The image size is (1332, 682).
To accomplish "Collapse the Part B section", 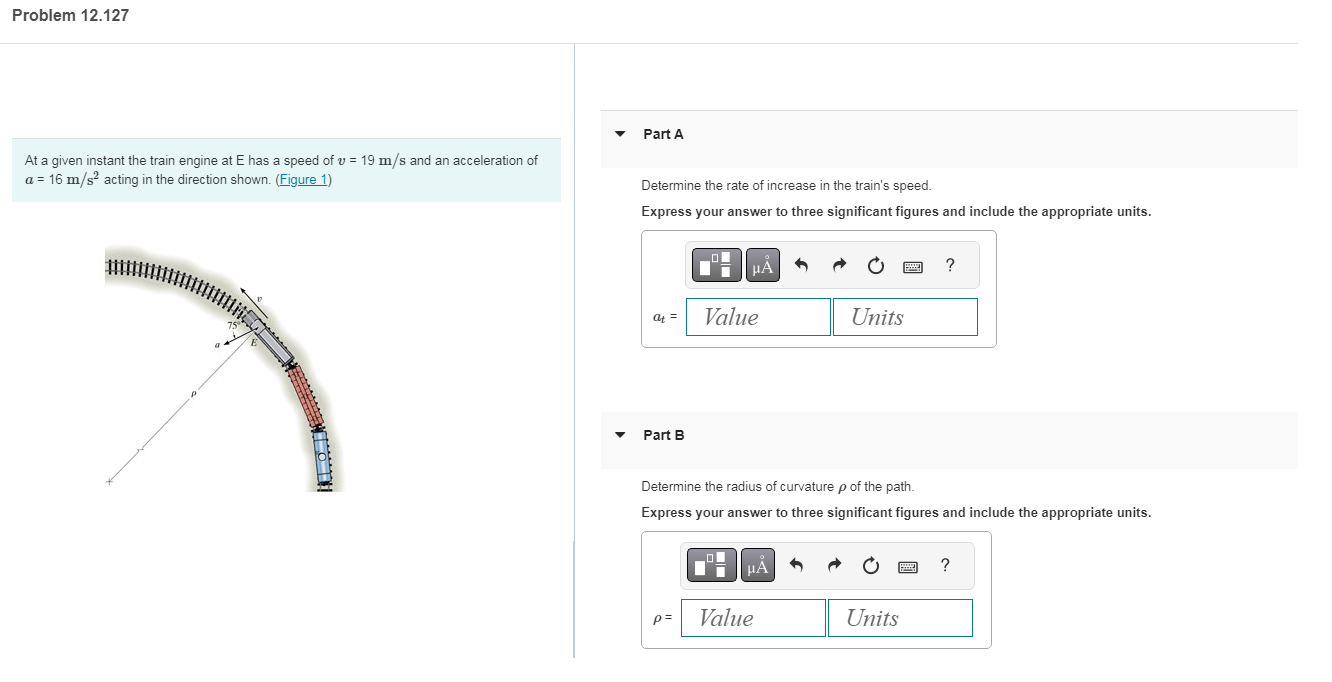I will (620, 435).
